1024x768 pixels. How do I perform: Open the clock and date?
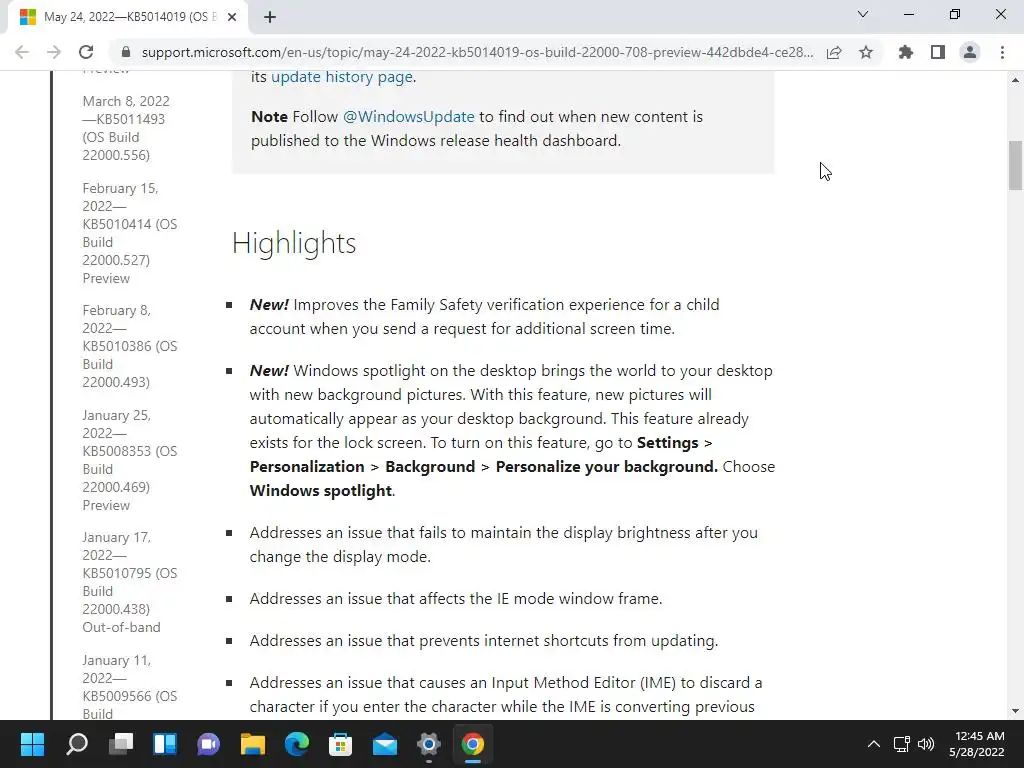click(x=977, y=744)
